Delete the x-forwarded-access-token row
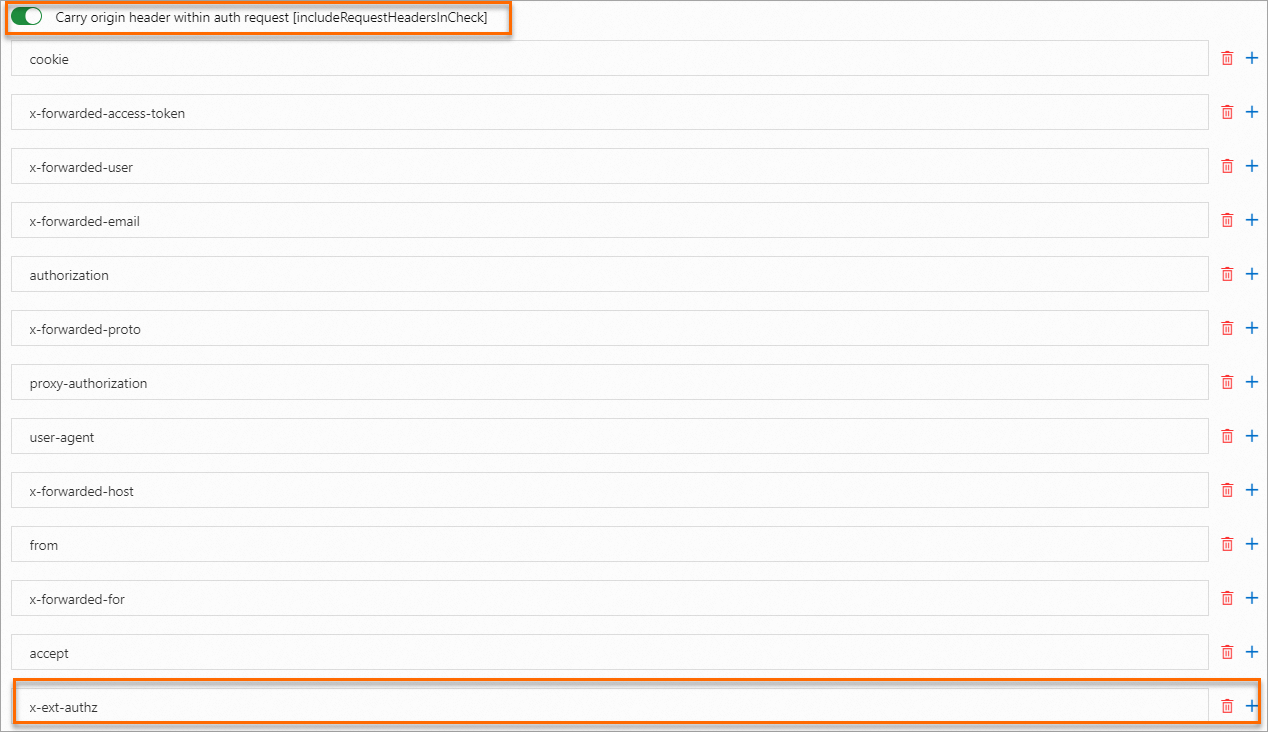This screenshot has height=732, width=1268. click(x=1227, y=112)
